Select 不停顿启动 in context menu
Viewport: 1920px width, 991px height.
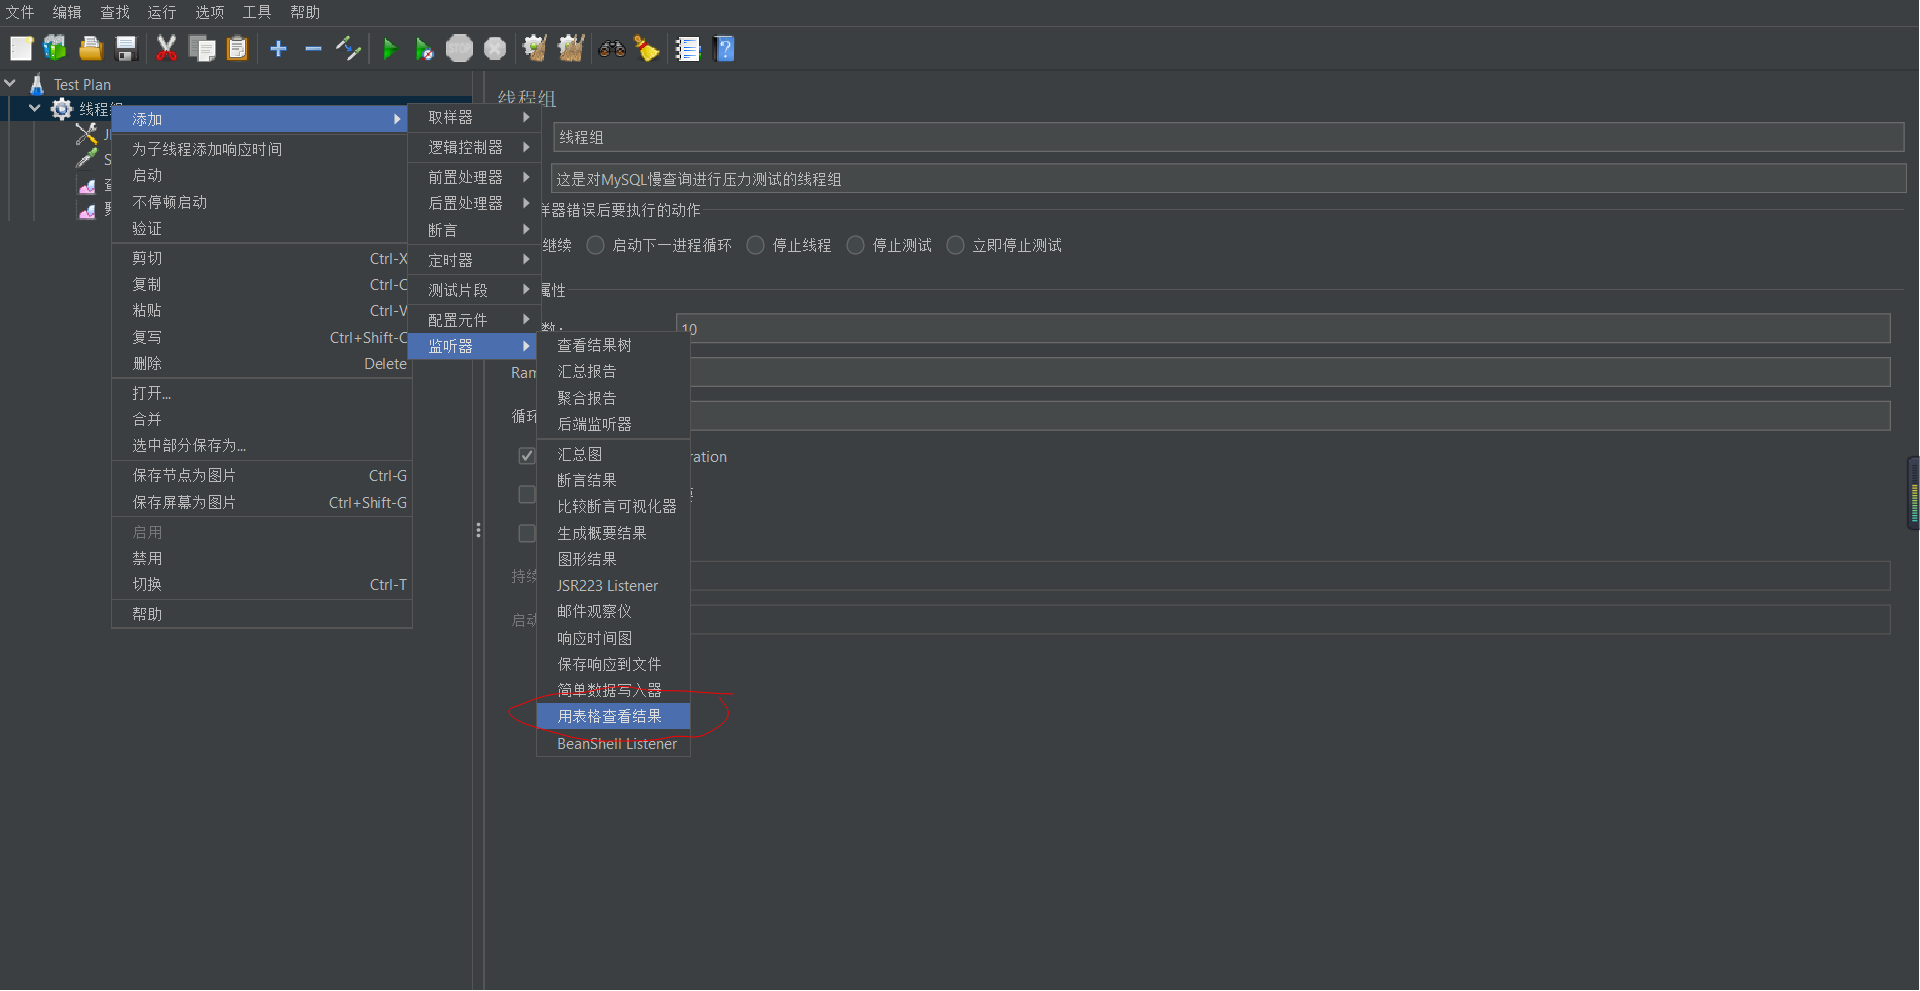(x=262, y=202)
